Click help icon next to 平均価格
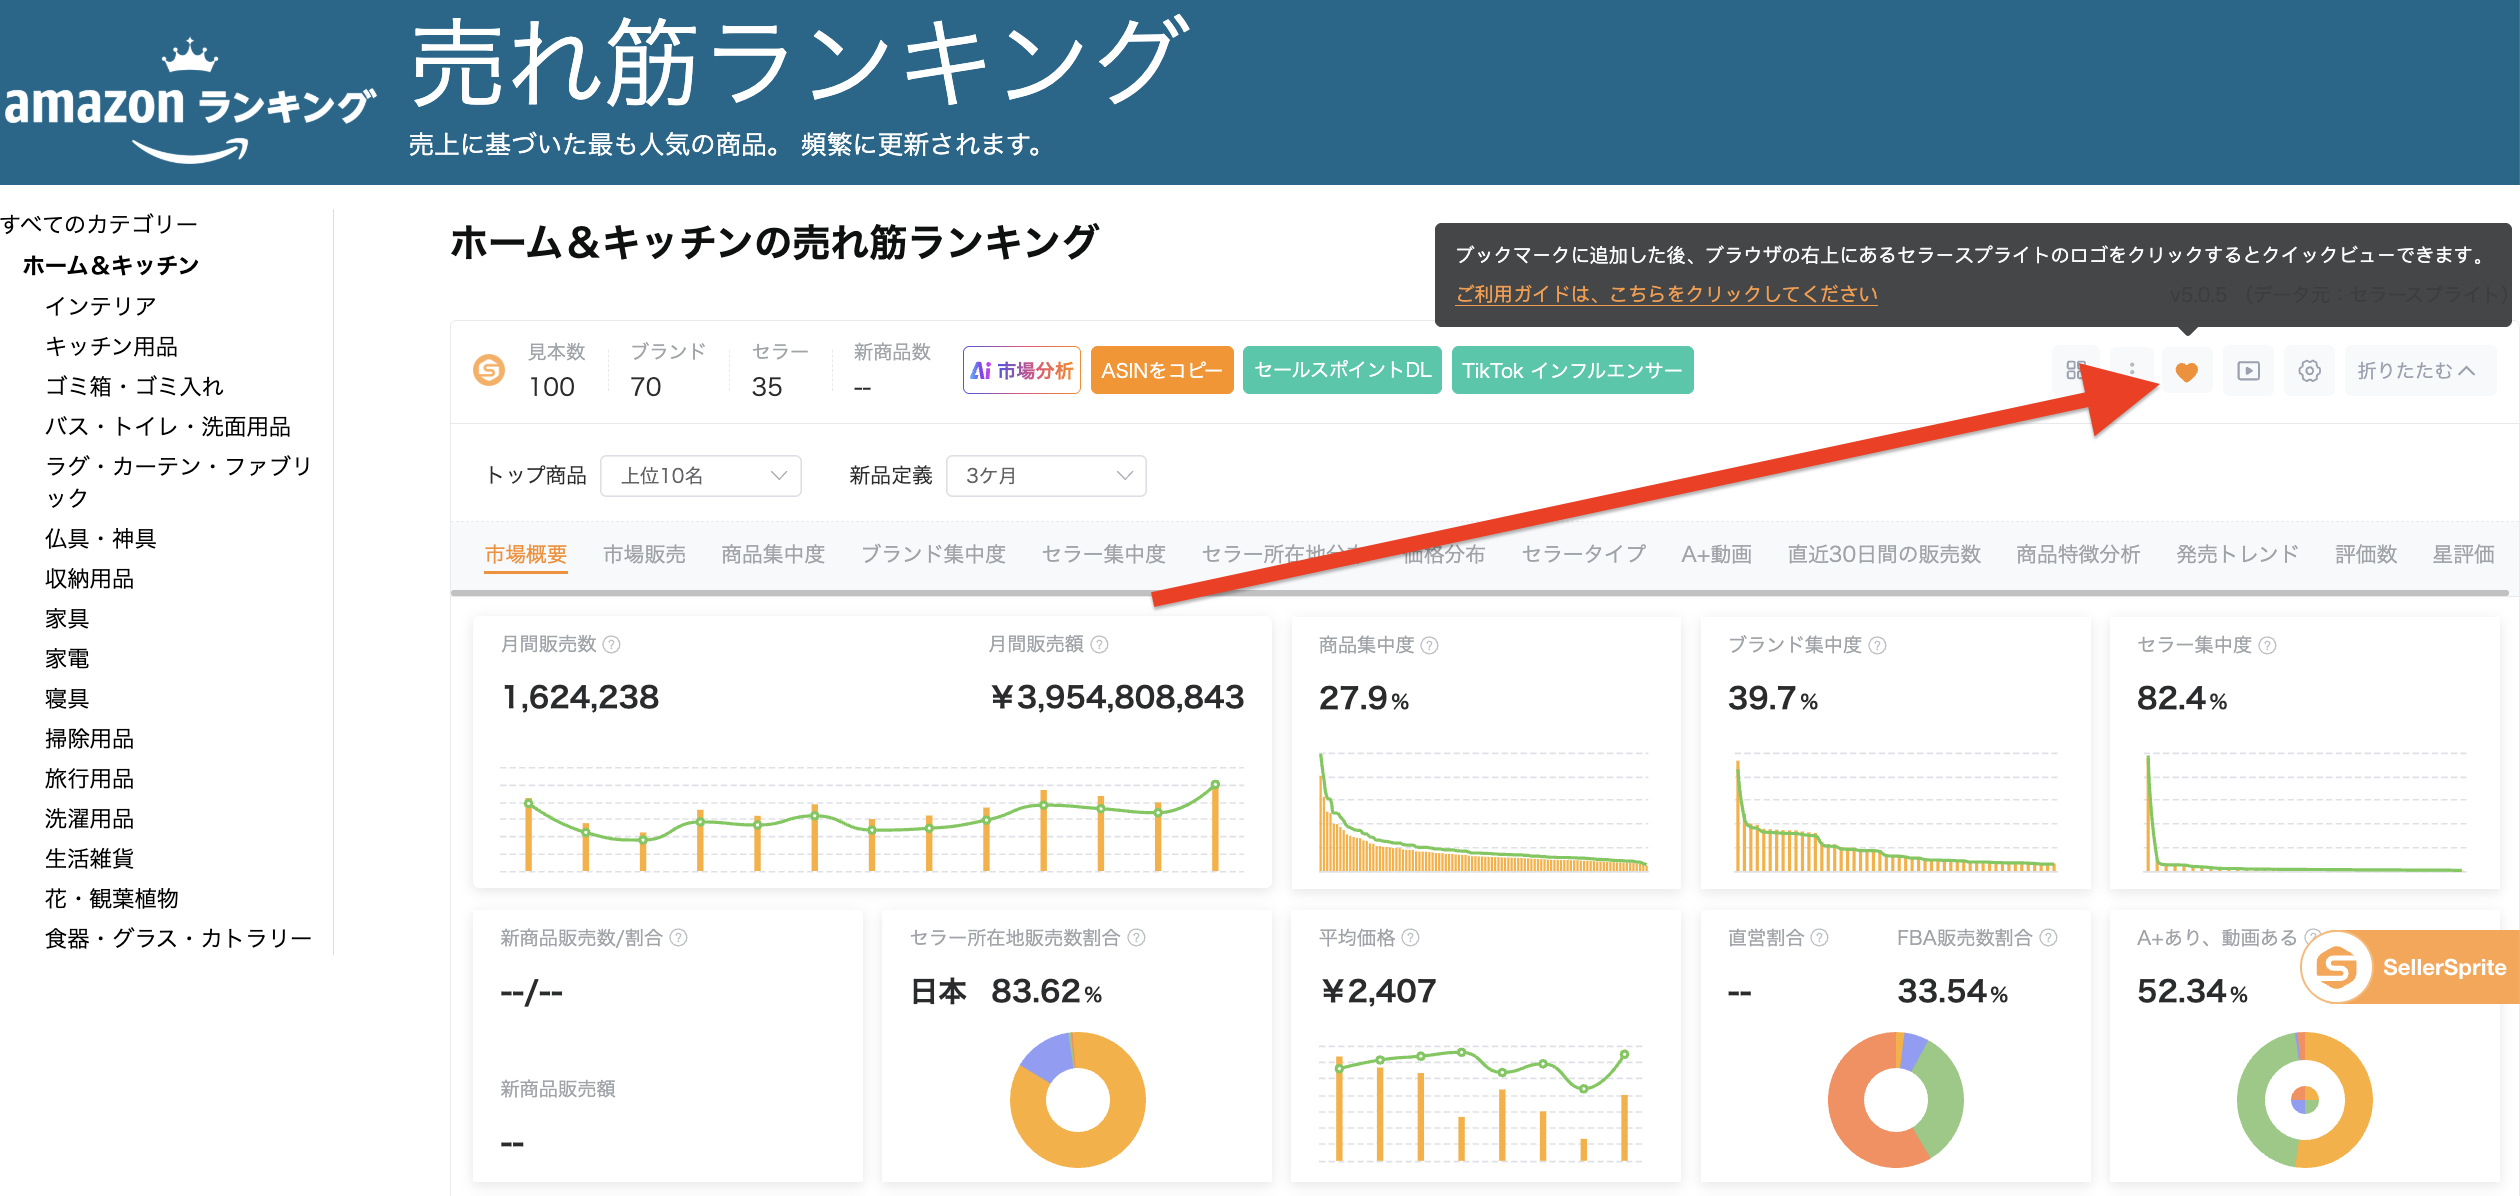Image resolution: width=2520 pixels, height=1196 pixels. coord(1411,938)
